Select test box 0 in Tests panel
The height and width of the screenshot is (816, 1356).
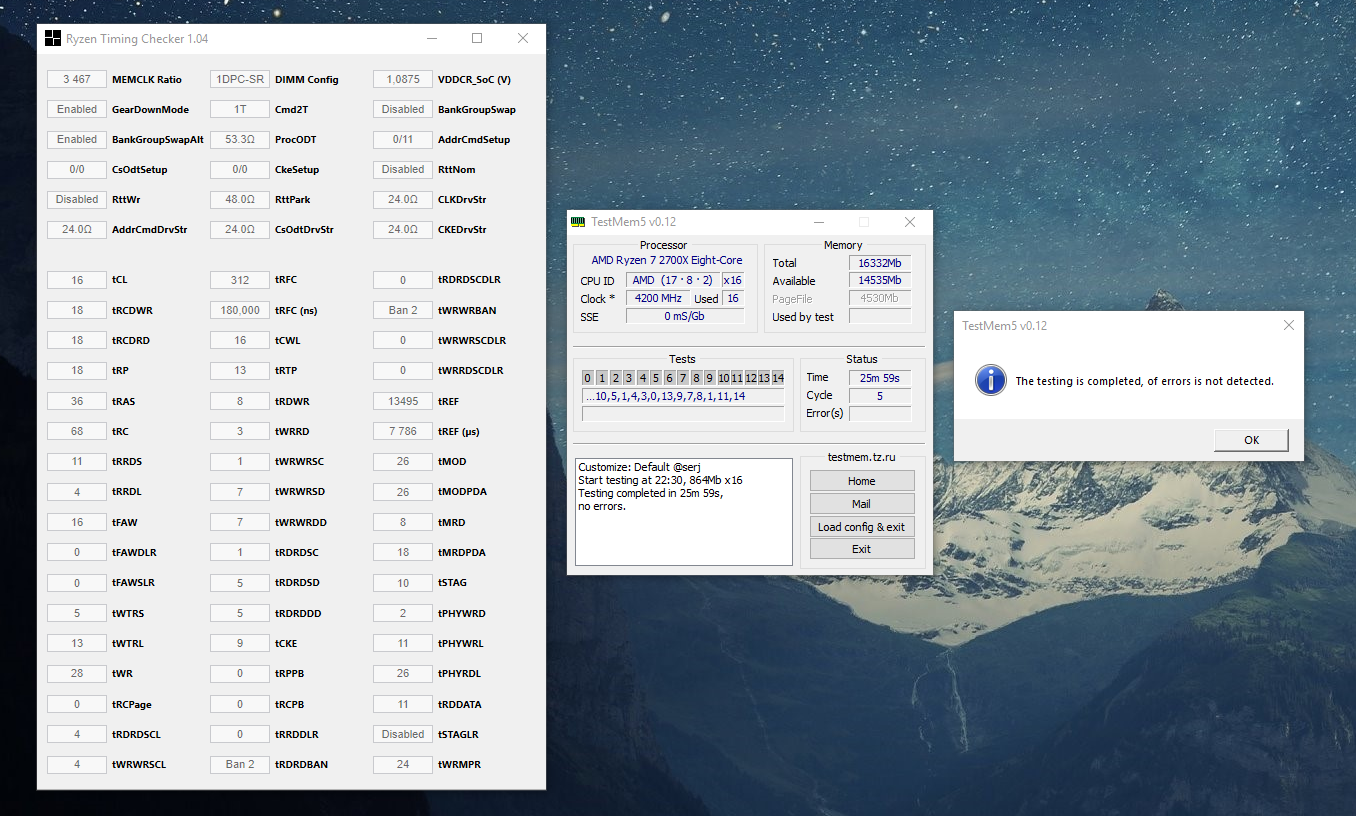(x=588, y=378)
